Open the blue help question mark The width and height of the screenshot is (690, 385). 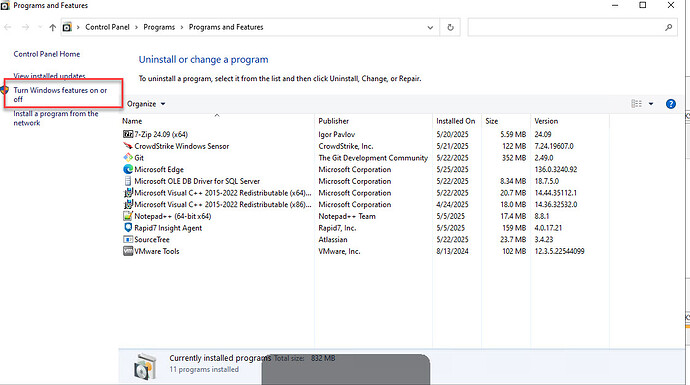click(671, 104)
